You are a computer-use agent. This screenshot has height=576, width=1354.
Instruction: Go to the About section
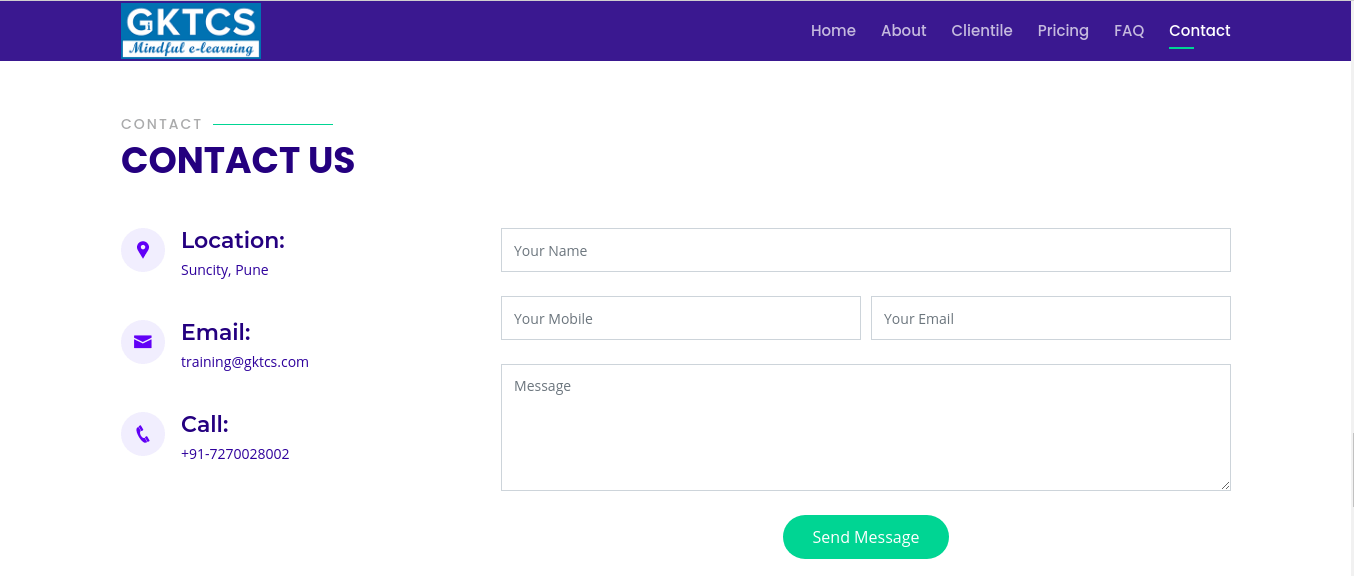pyautogui.click(x=904, y=31)
